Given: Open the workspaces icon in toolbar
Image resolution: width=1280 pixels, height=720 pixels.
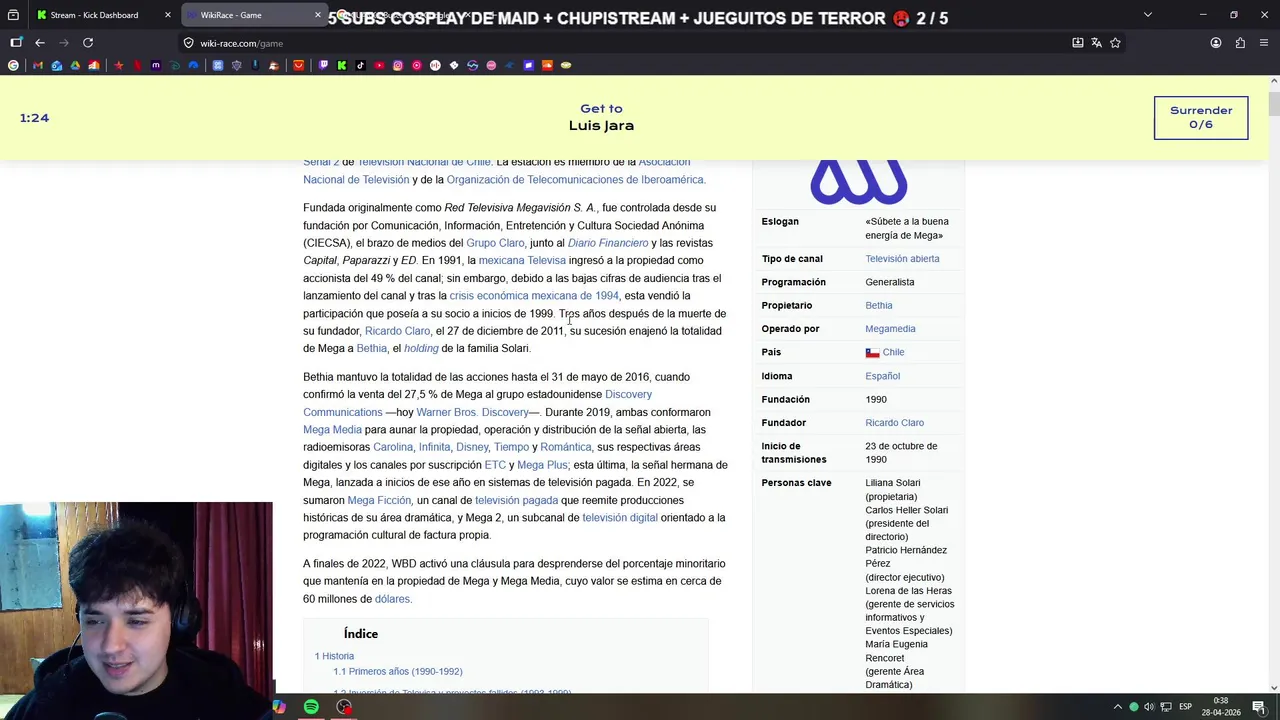Looking at the screenshot, I should [x=16, y=43].
